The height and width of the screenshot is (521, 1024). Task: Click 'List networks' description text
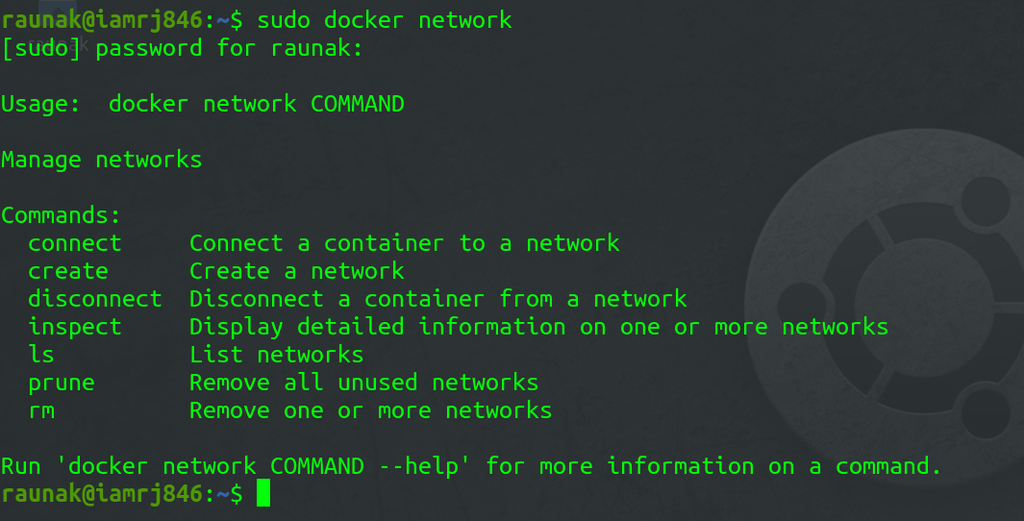pos(277,355)
